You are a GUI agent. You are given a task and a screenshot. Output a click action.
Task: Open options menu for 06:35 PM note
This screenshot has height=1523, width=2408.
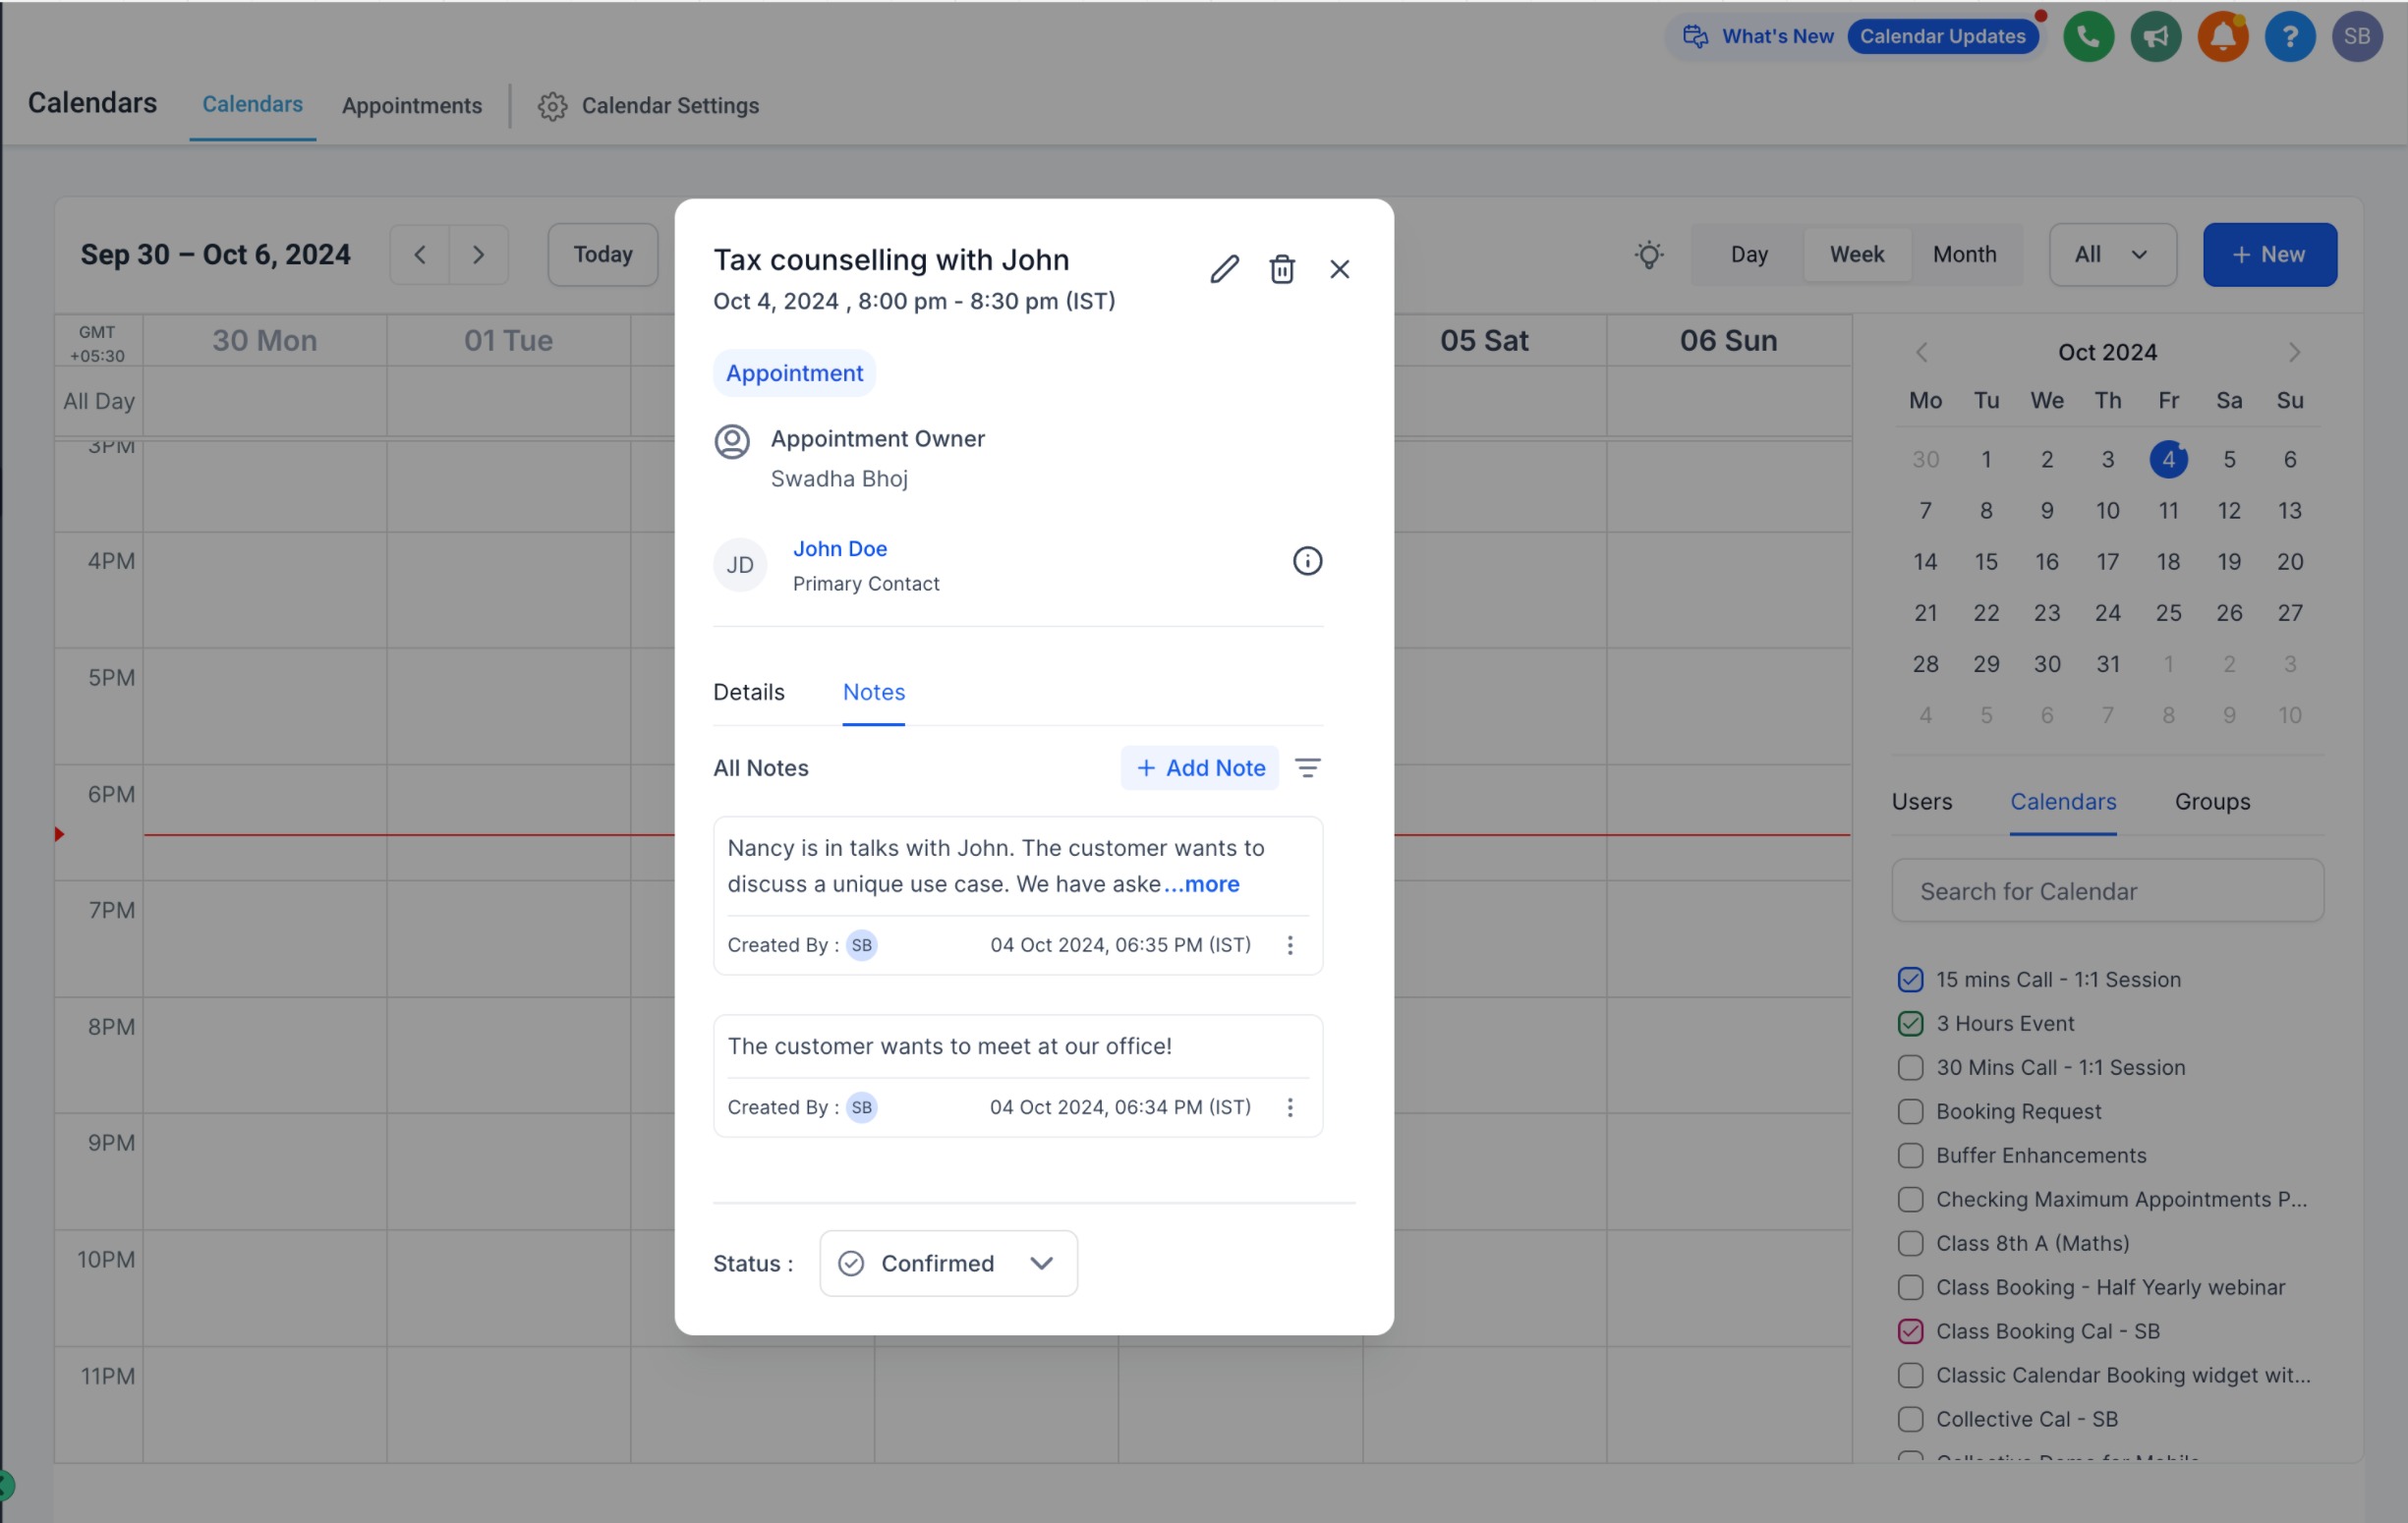click(1289, 945)
